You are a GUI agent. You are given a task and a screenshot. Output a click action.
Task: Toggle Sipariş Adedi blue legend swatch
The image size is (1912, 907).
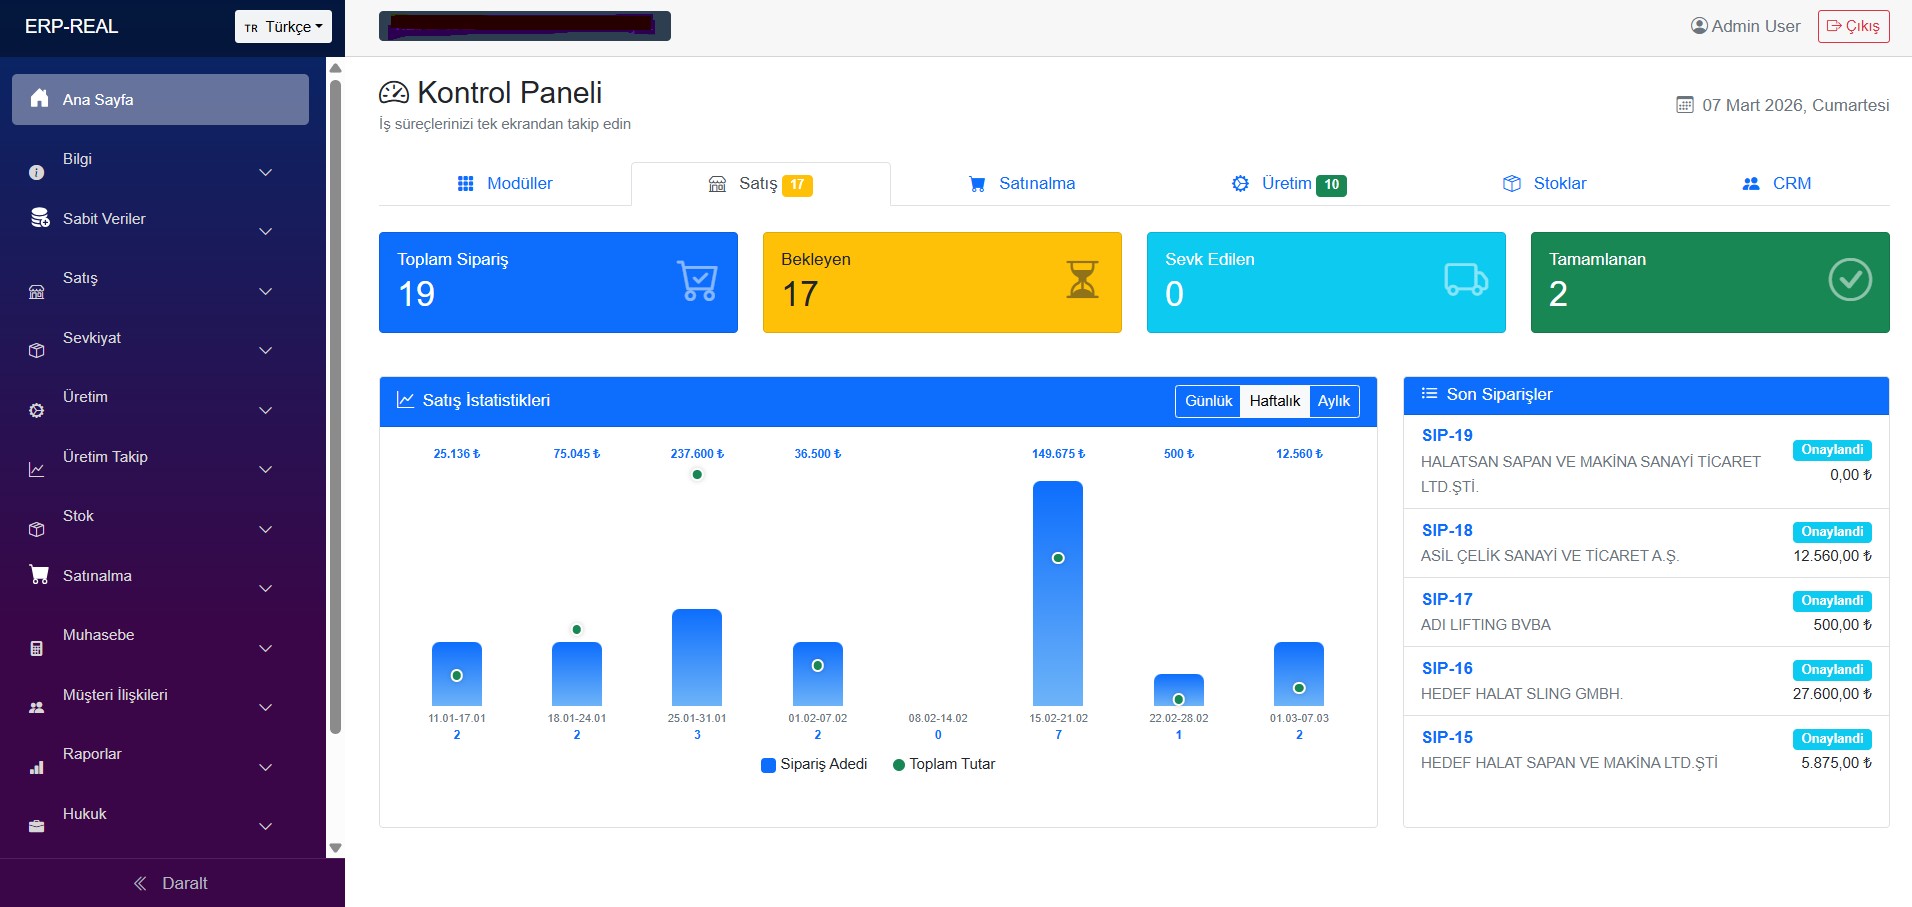(768, 765)
